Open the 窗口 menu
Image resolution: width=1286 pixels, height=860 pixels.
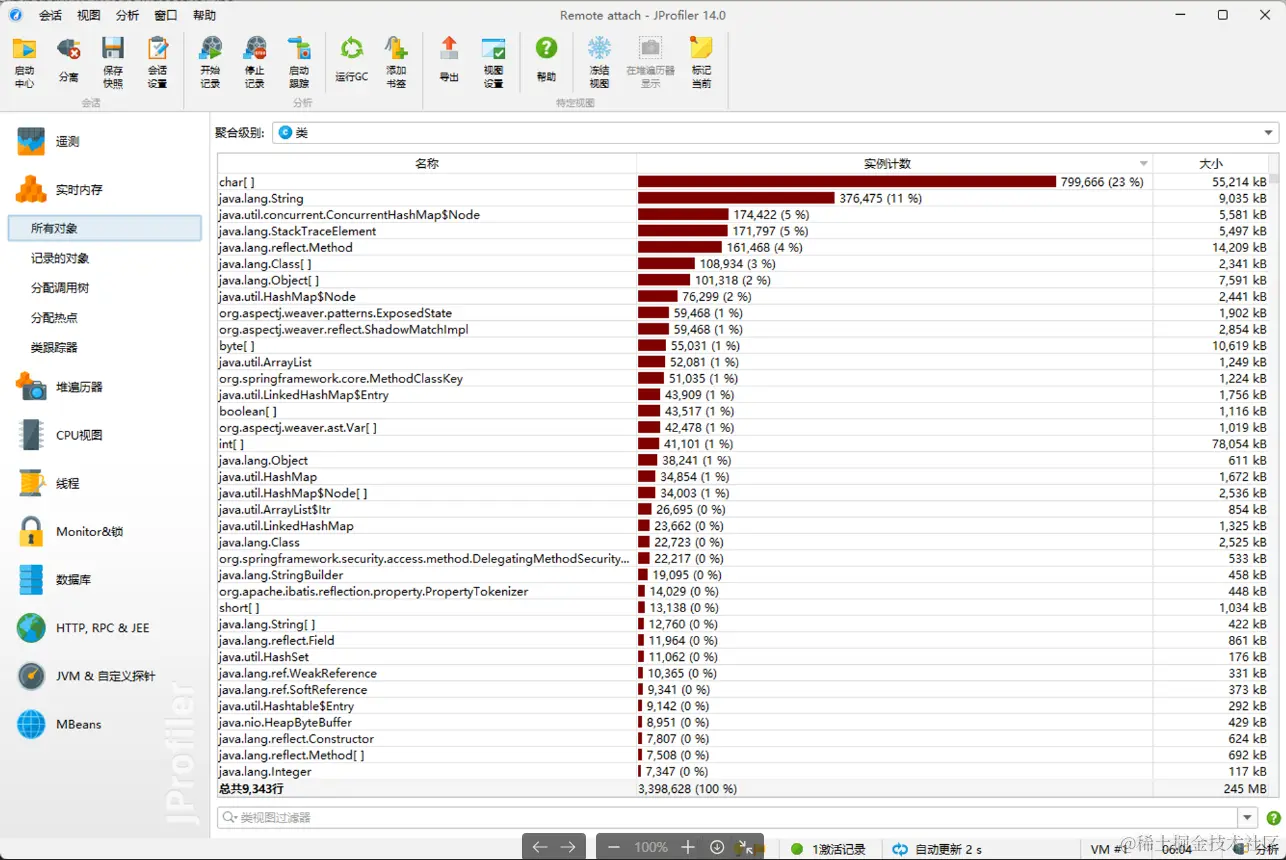click(166, 15)
